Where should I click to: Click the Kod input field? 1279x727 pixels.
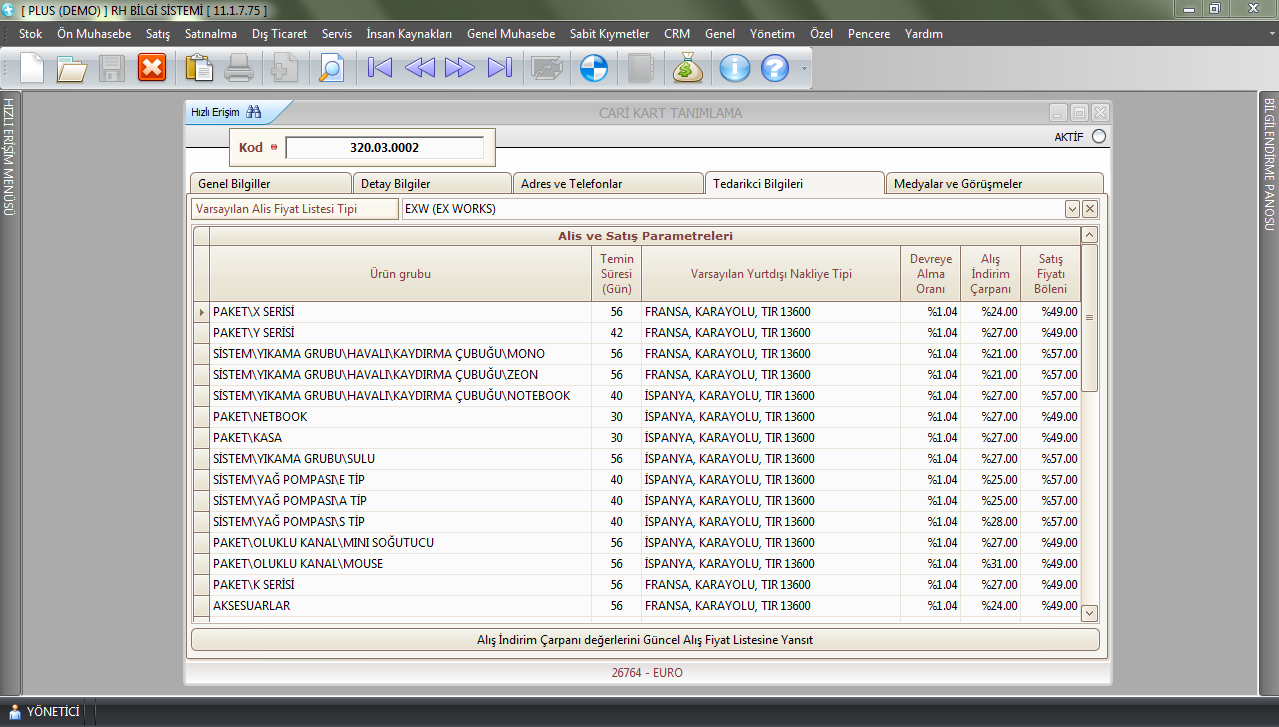click(x=384, y=148)
